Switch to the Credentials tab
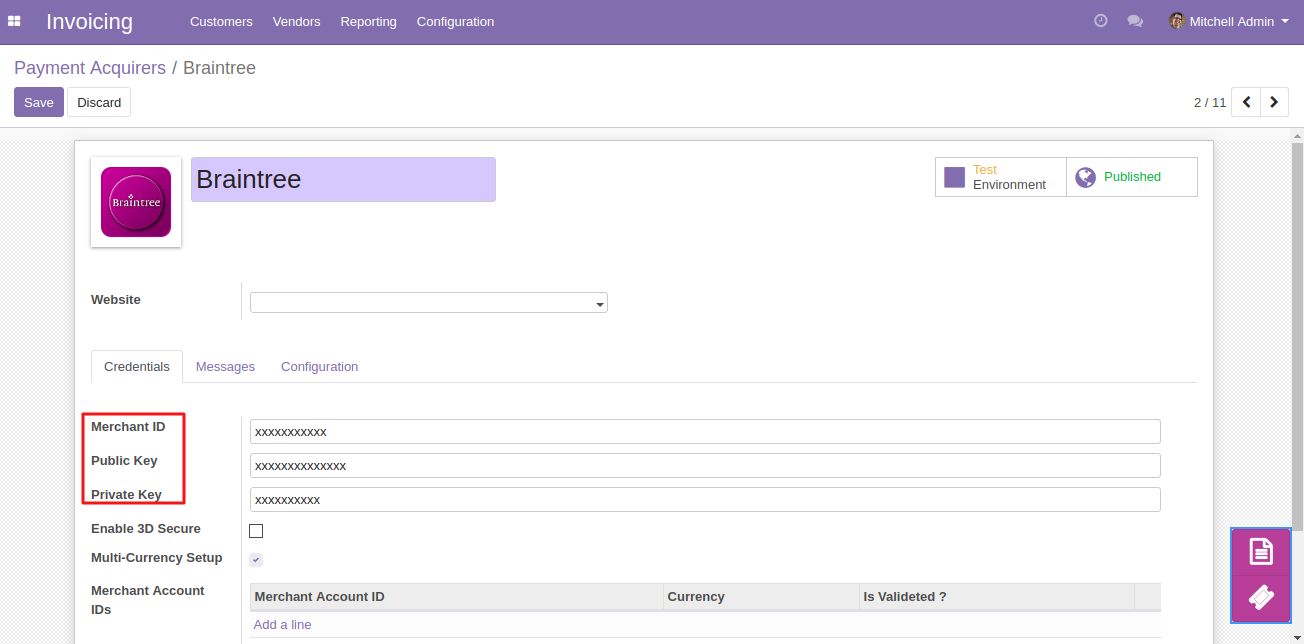Screen dimensions: 1304x644 137,367
